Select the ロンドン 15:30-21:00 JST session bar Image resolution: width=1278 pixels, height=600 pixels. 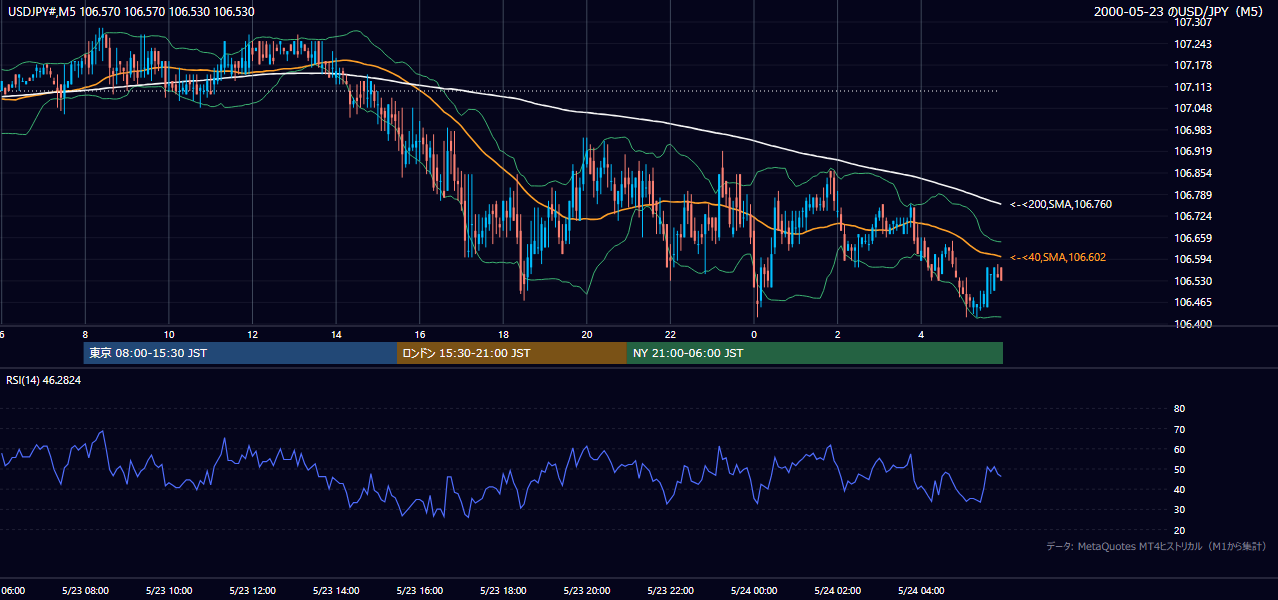pyautogui.click(x=512, y=353)
